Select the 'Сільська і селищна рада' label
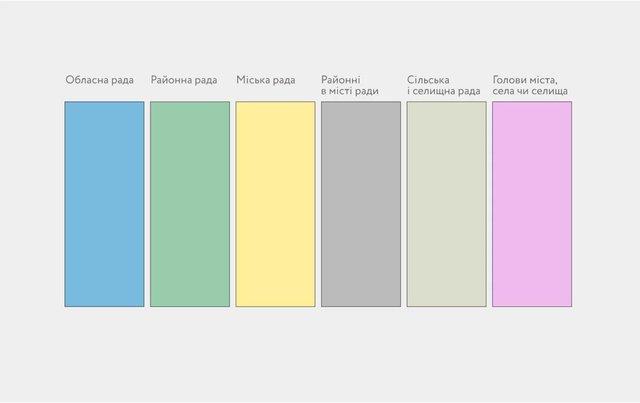The width and height of the screenshot is (640, 403). click(x=444, y=86)
